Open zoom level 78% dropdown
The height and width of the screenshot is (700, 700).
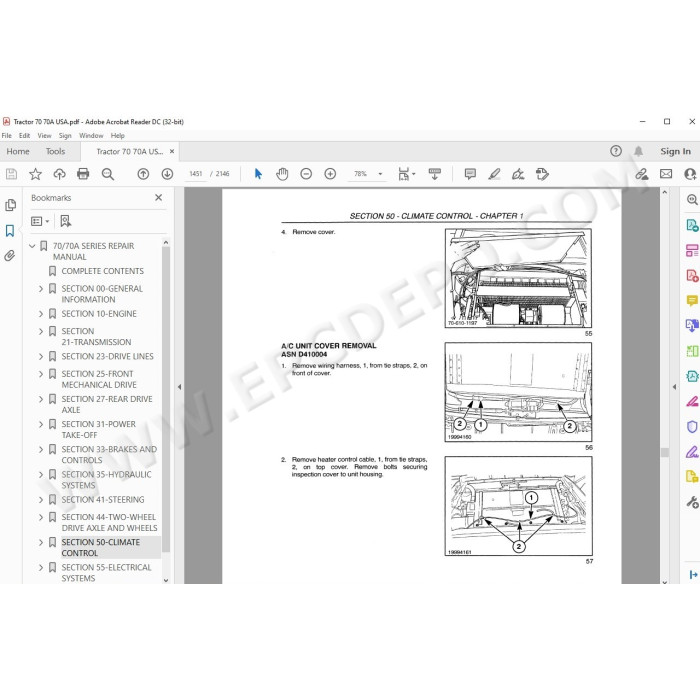tap(380, 174)
